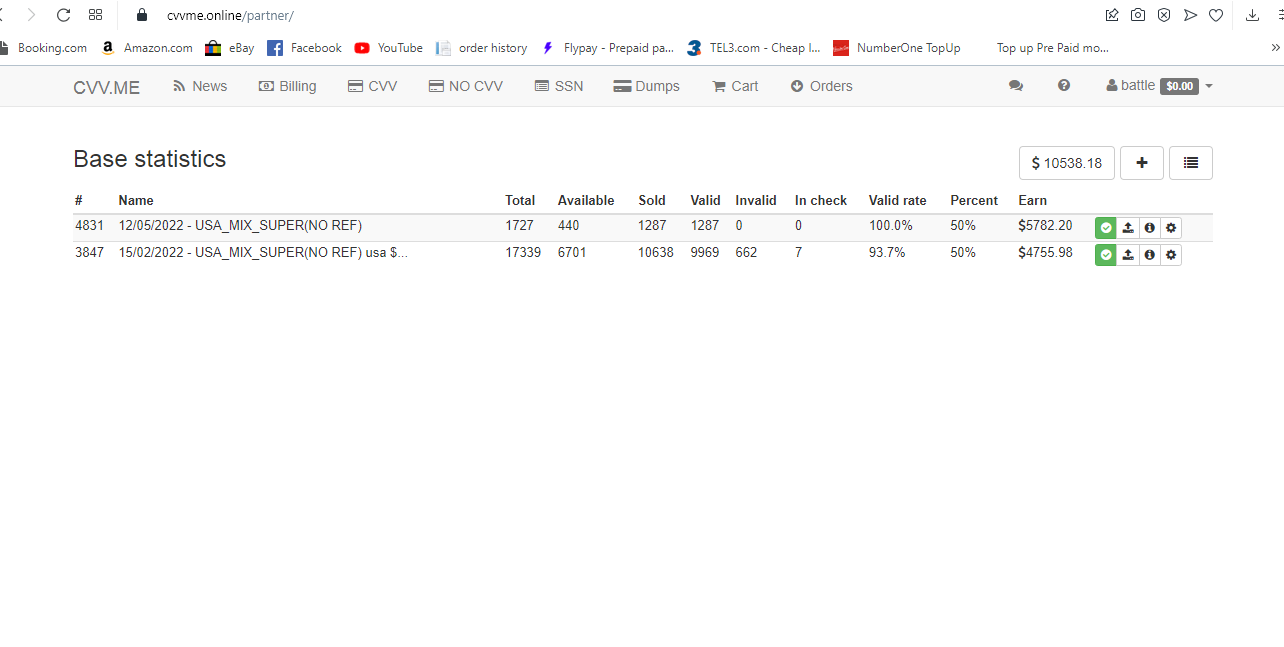Open the eBay bookmark

230,47
